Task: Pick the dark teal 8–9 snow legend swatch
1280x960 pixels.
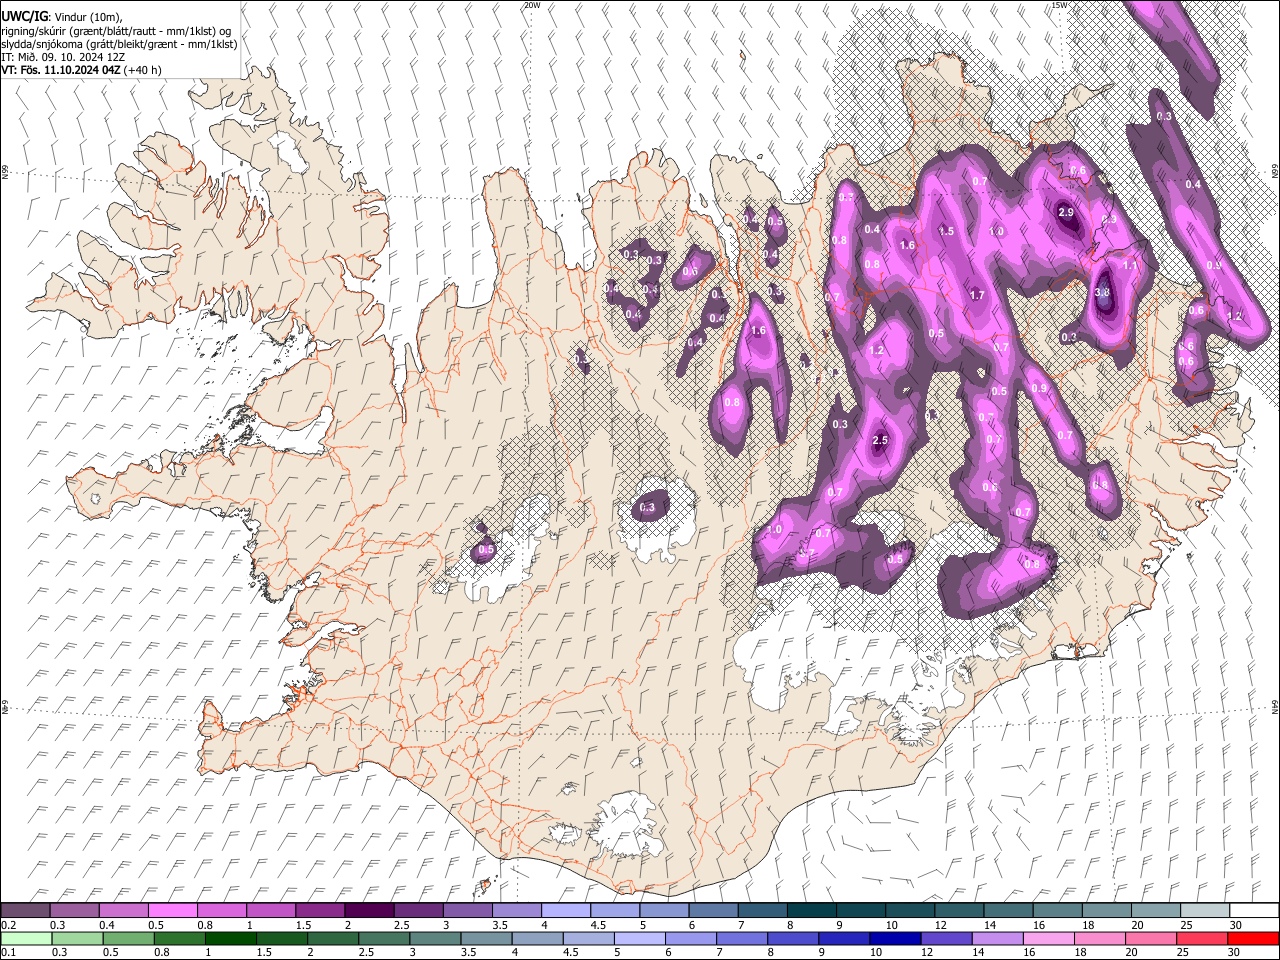Action: point(811,911)
